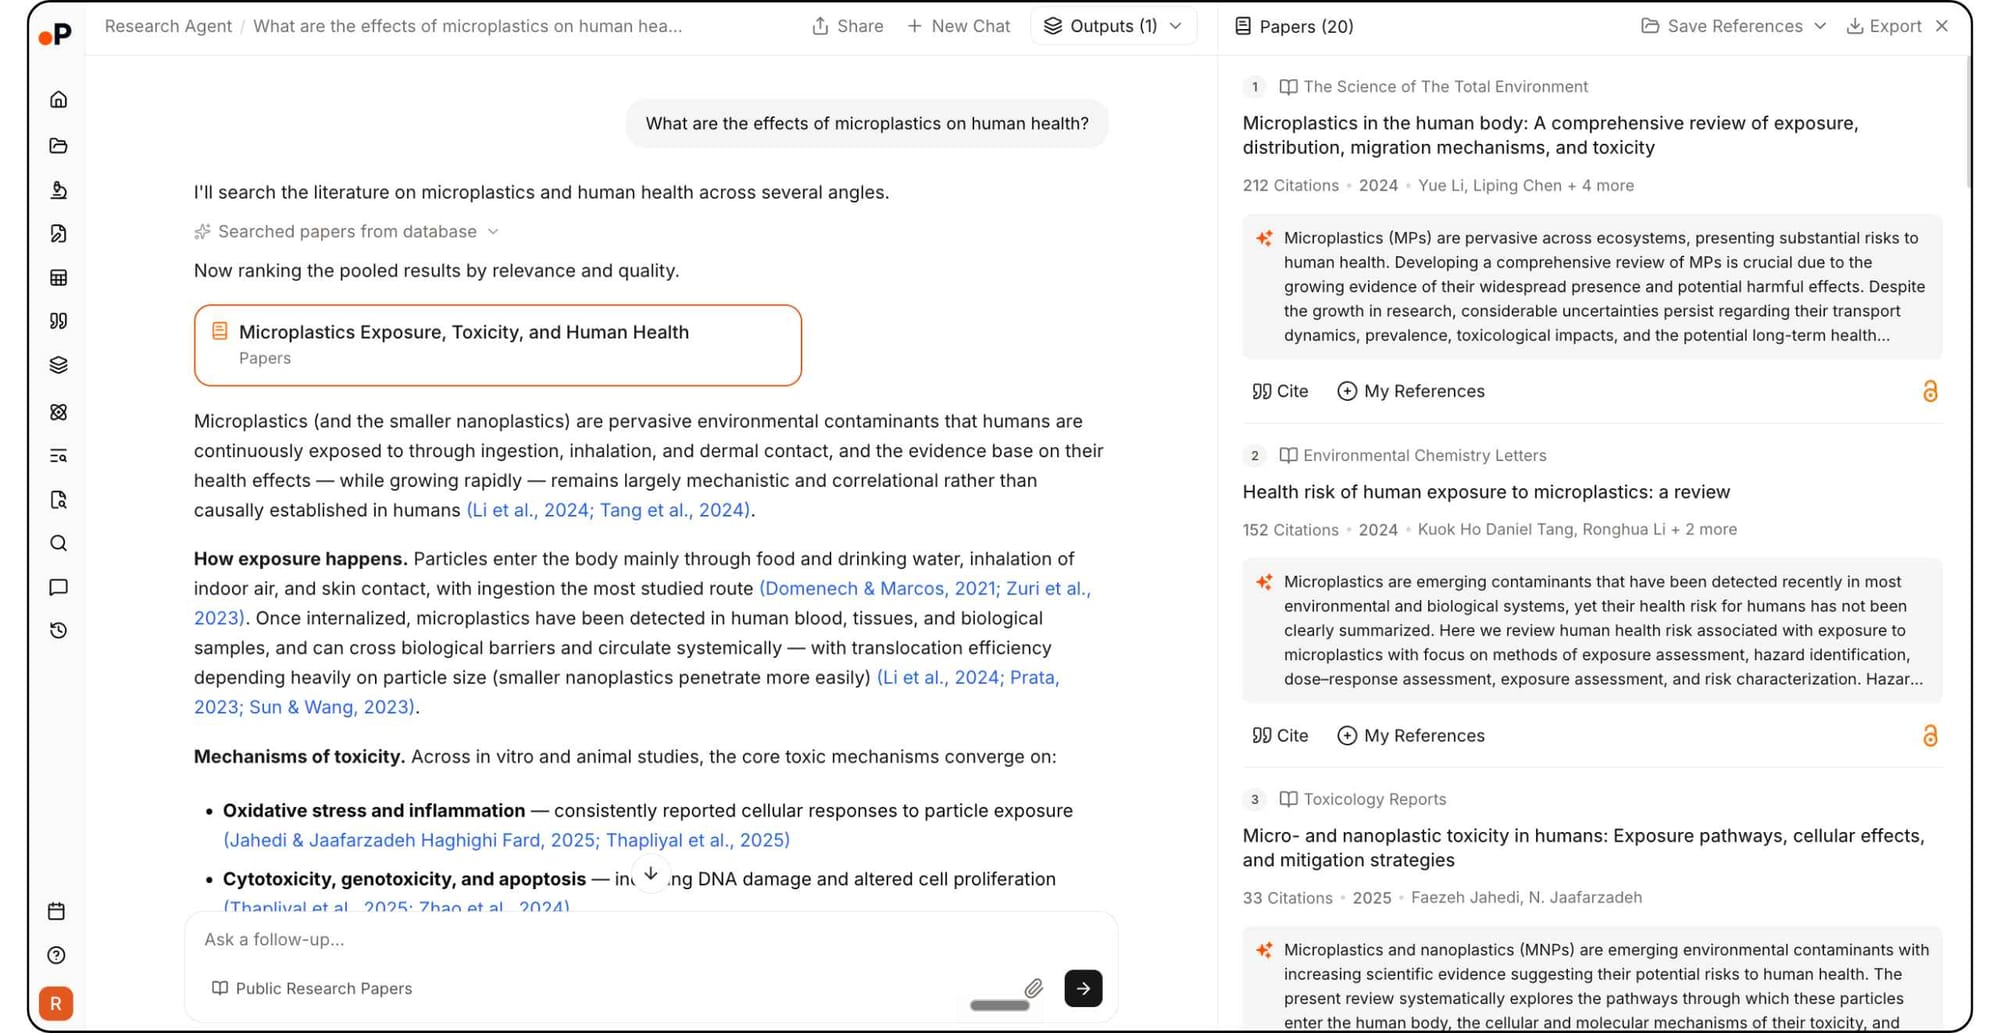Viewport: 2000px width, 1033px height.
Task: Open the atom icon in sidebar
Action: tap(58, 412)
